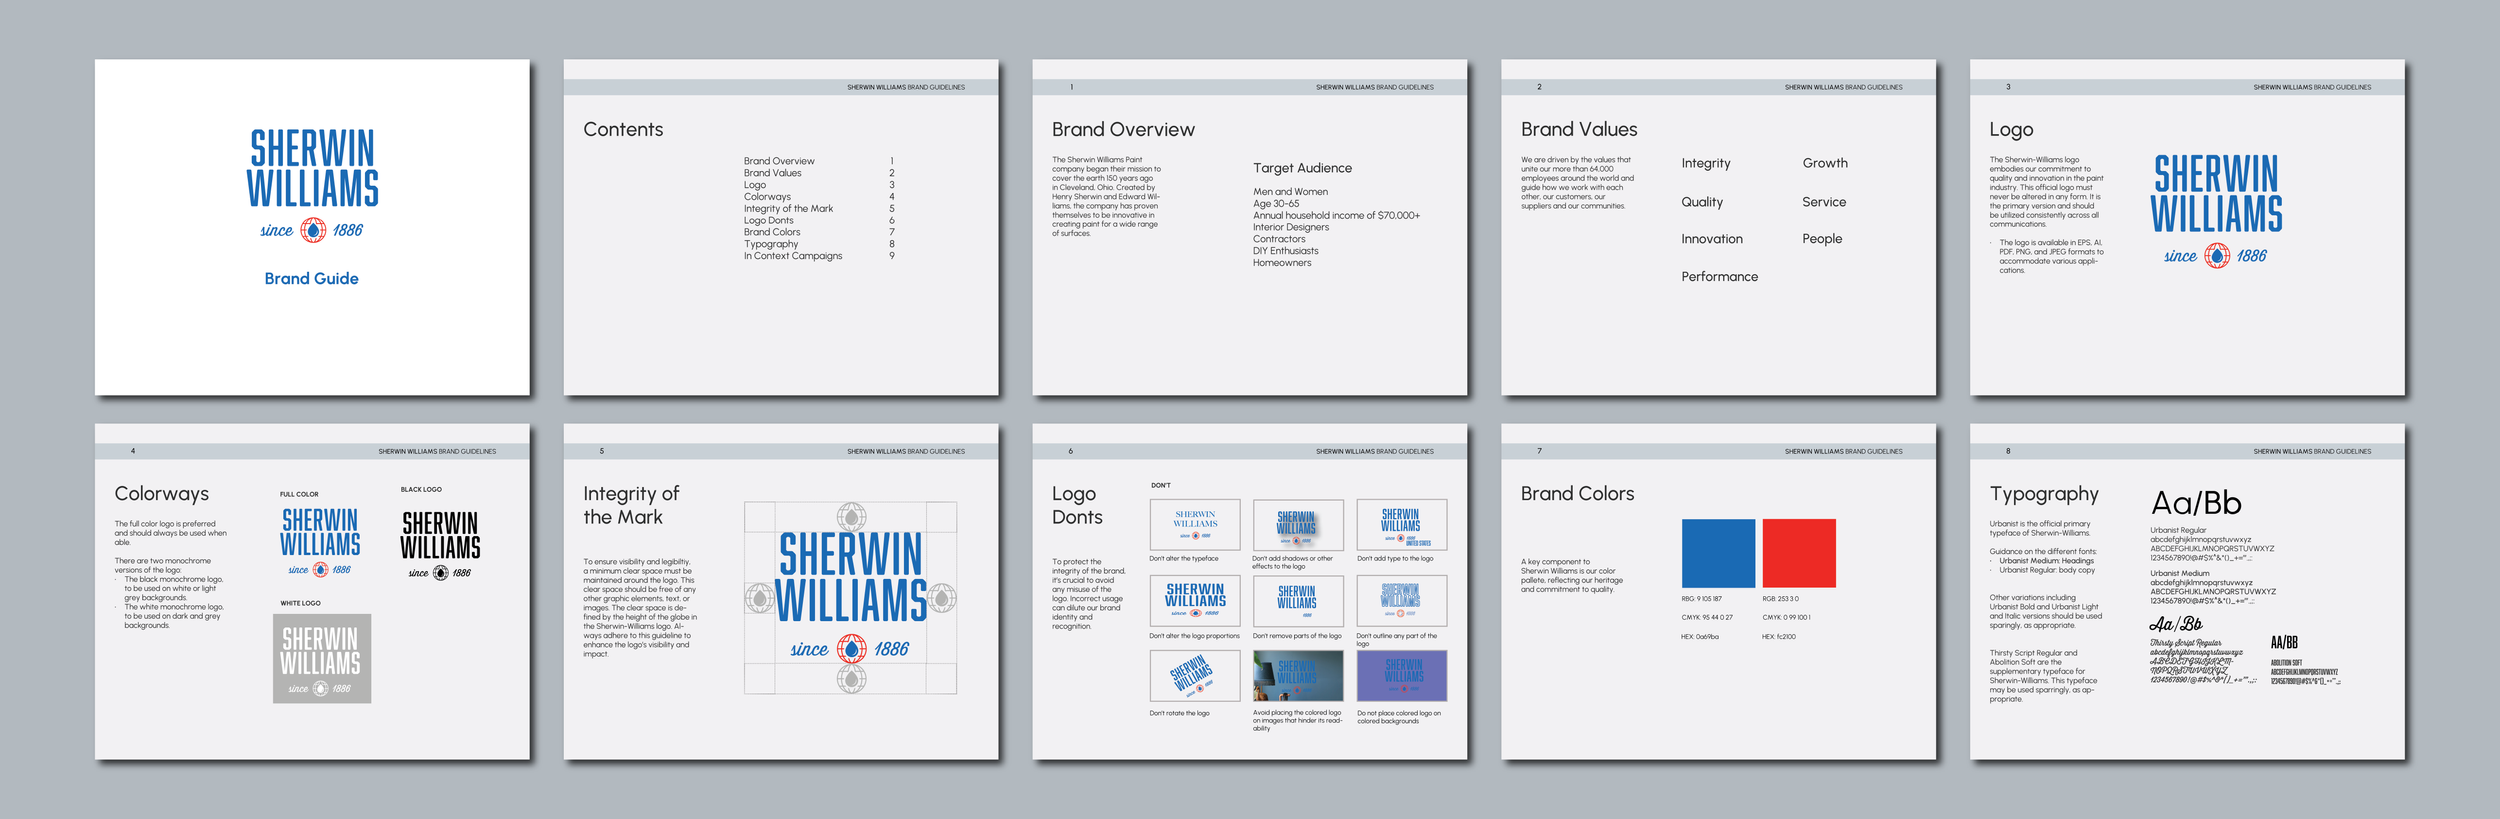Click 'Typography' in the contents list

pos(771,244)
